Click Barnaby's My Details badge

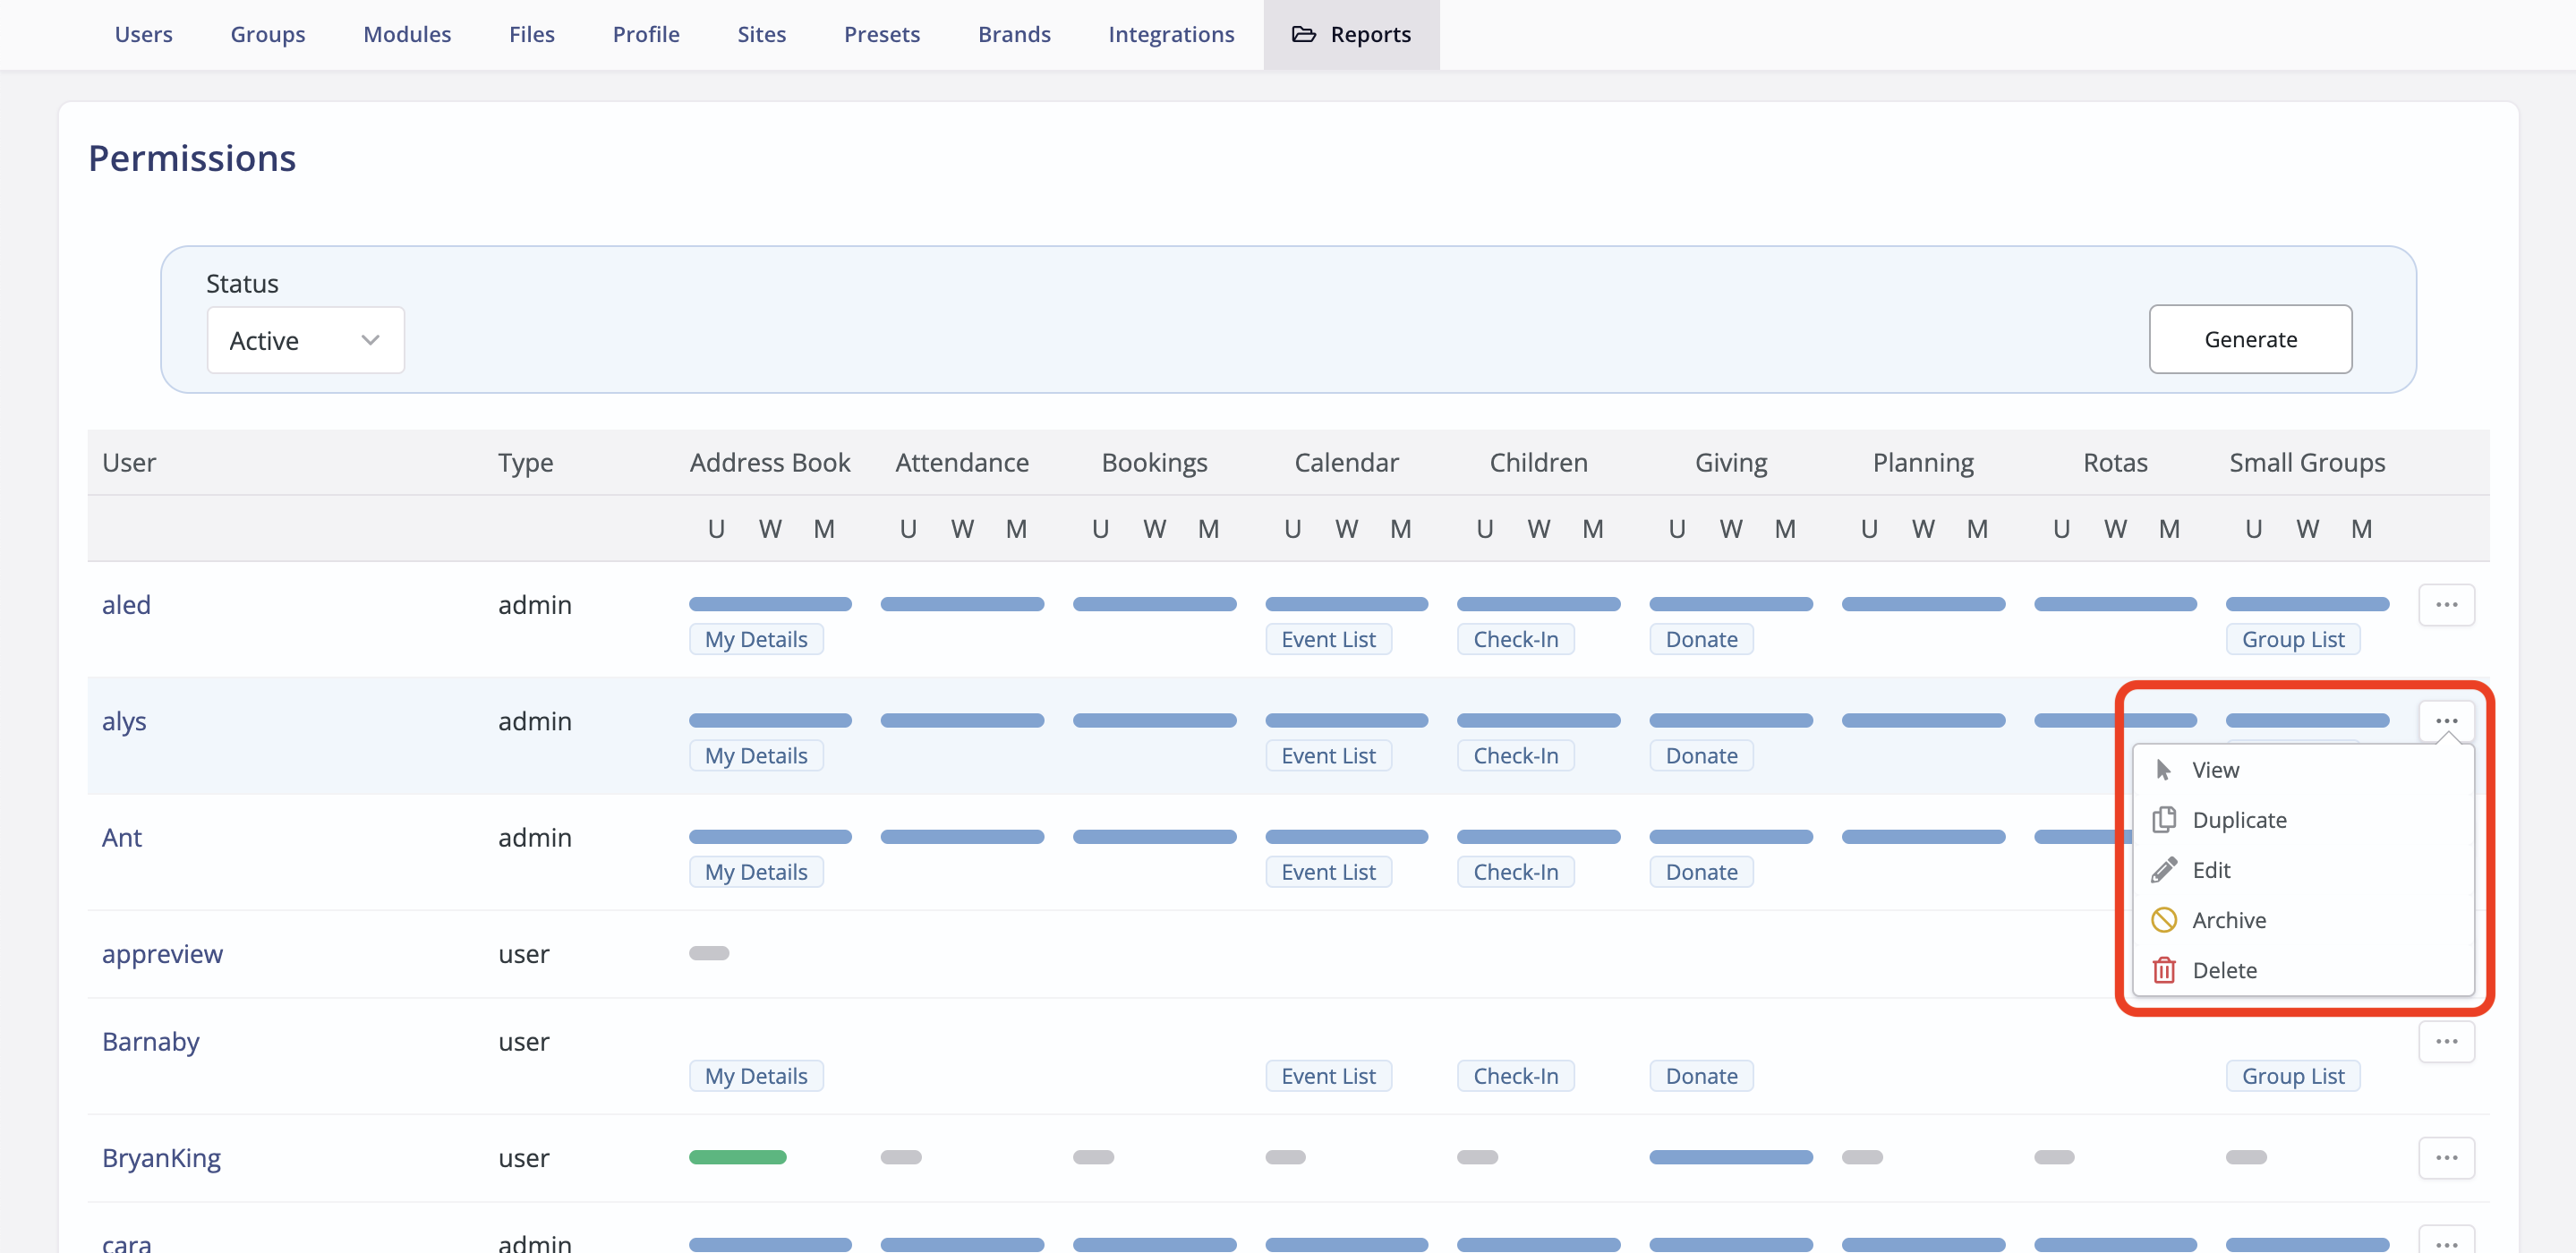[x=755, y=1075]
